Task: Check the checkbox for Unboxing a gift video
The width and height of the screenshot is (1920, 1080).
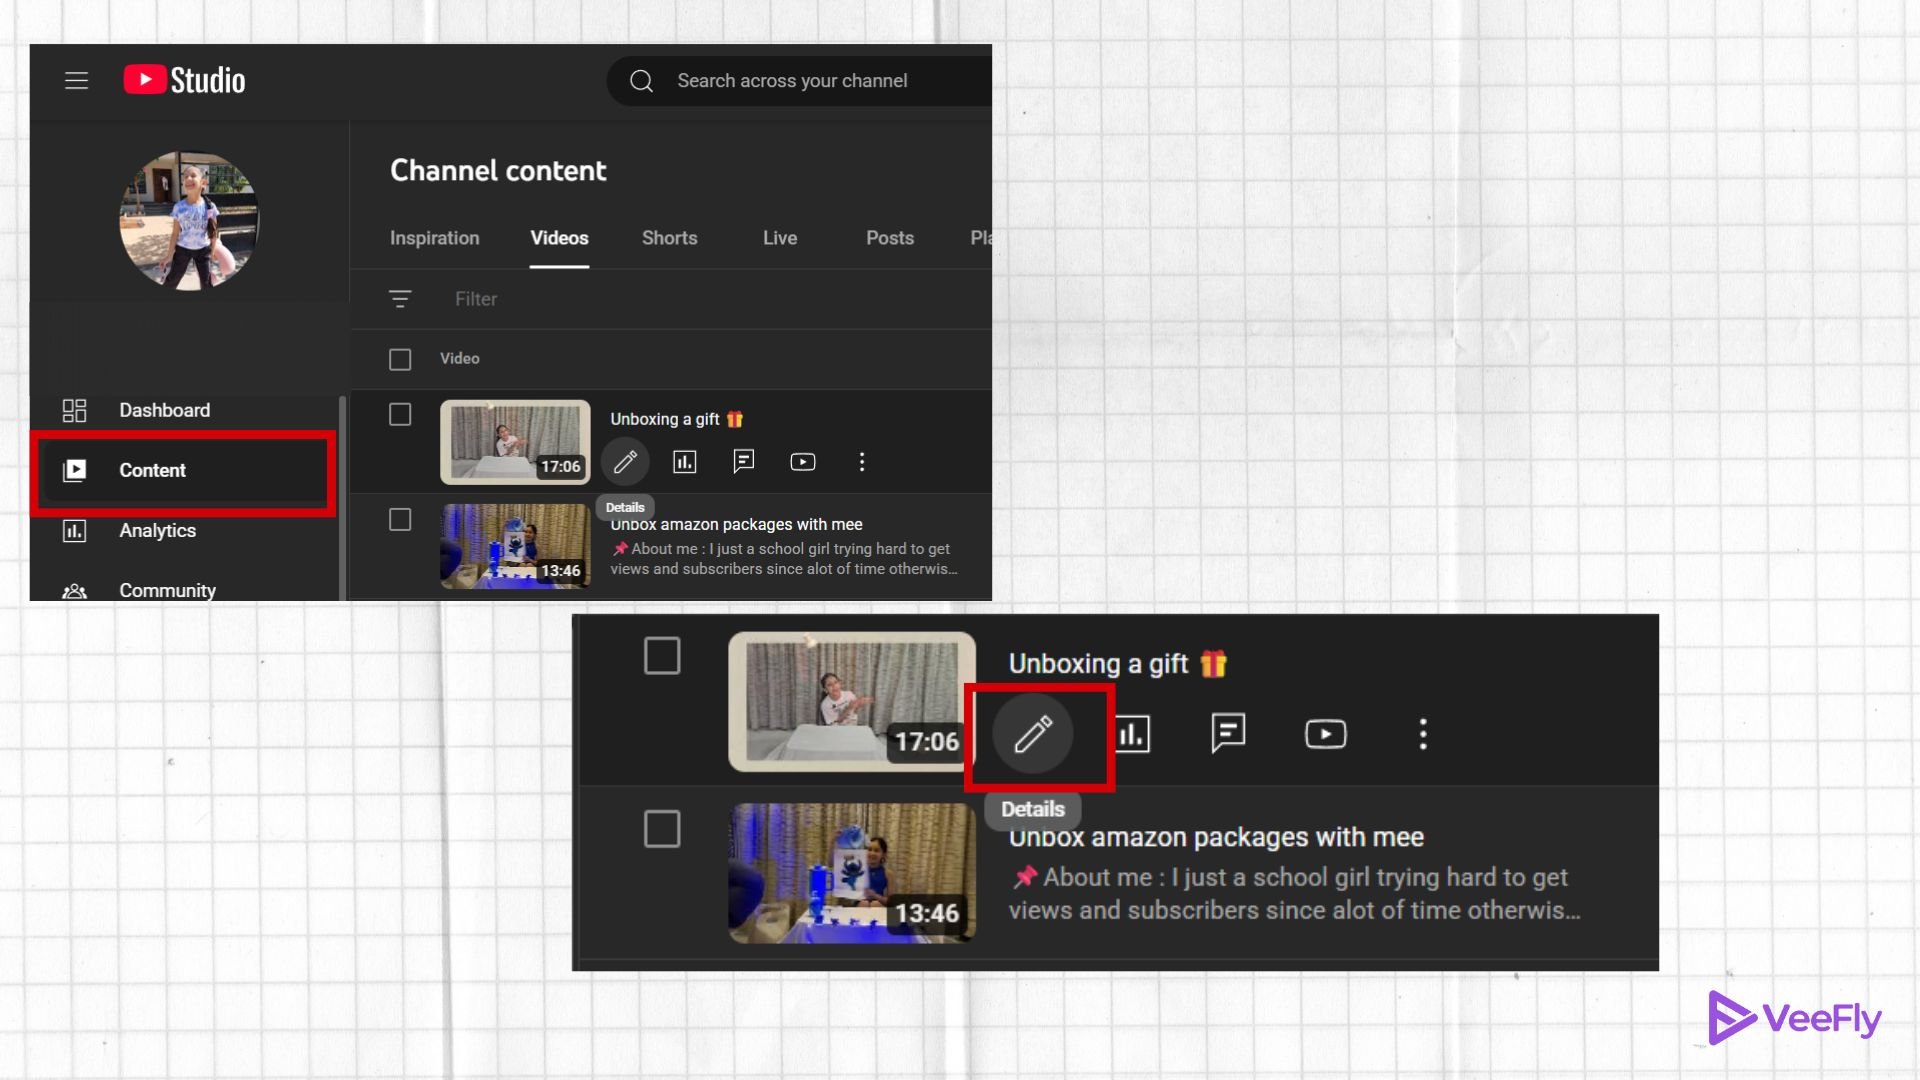Action: [x=400, y=414]
